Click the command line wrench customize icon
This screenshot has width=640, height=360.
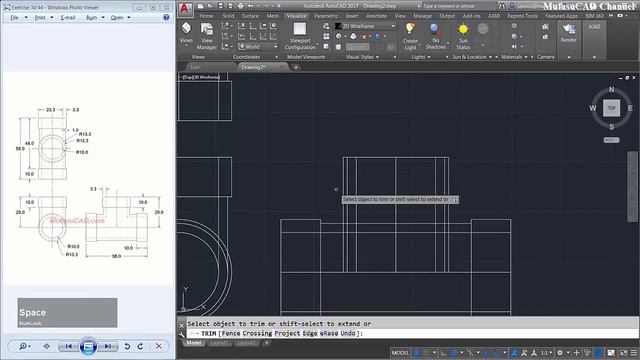(182, 335)
